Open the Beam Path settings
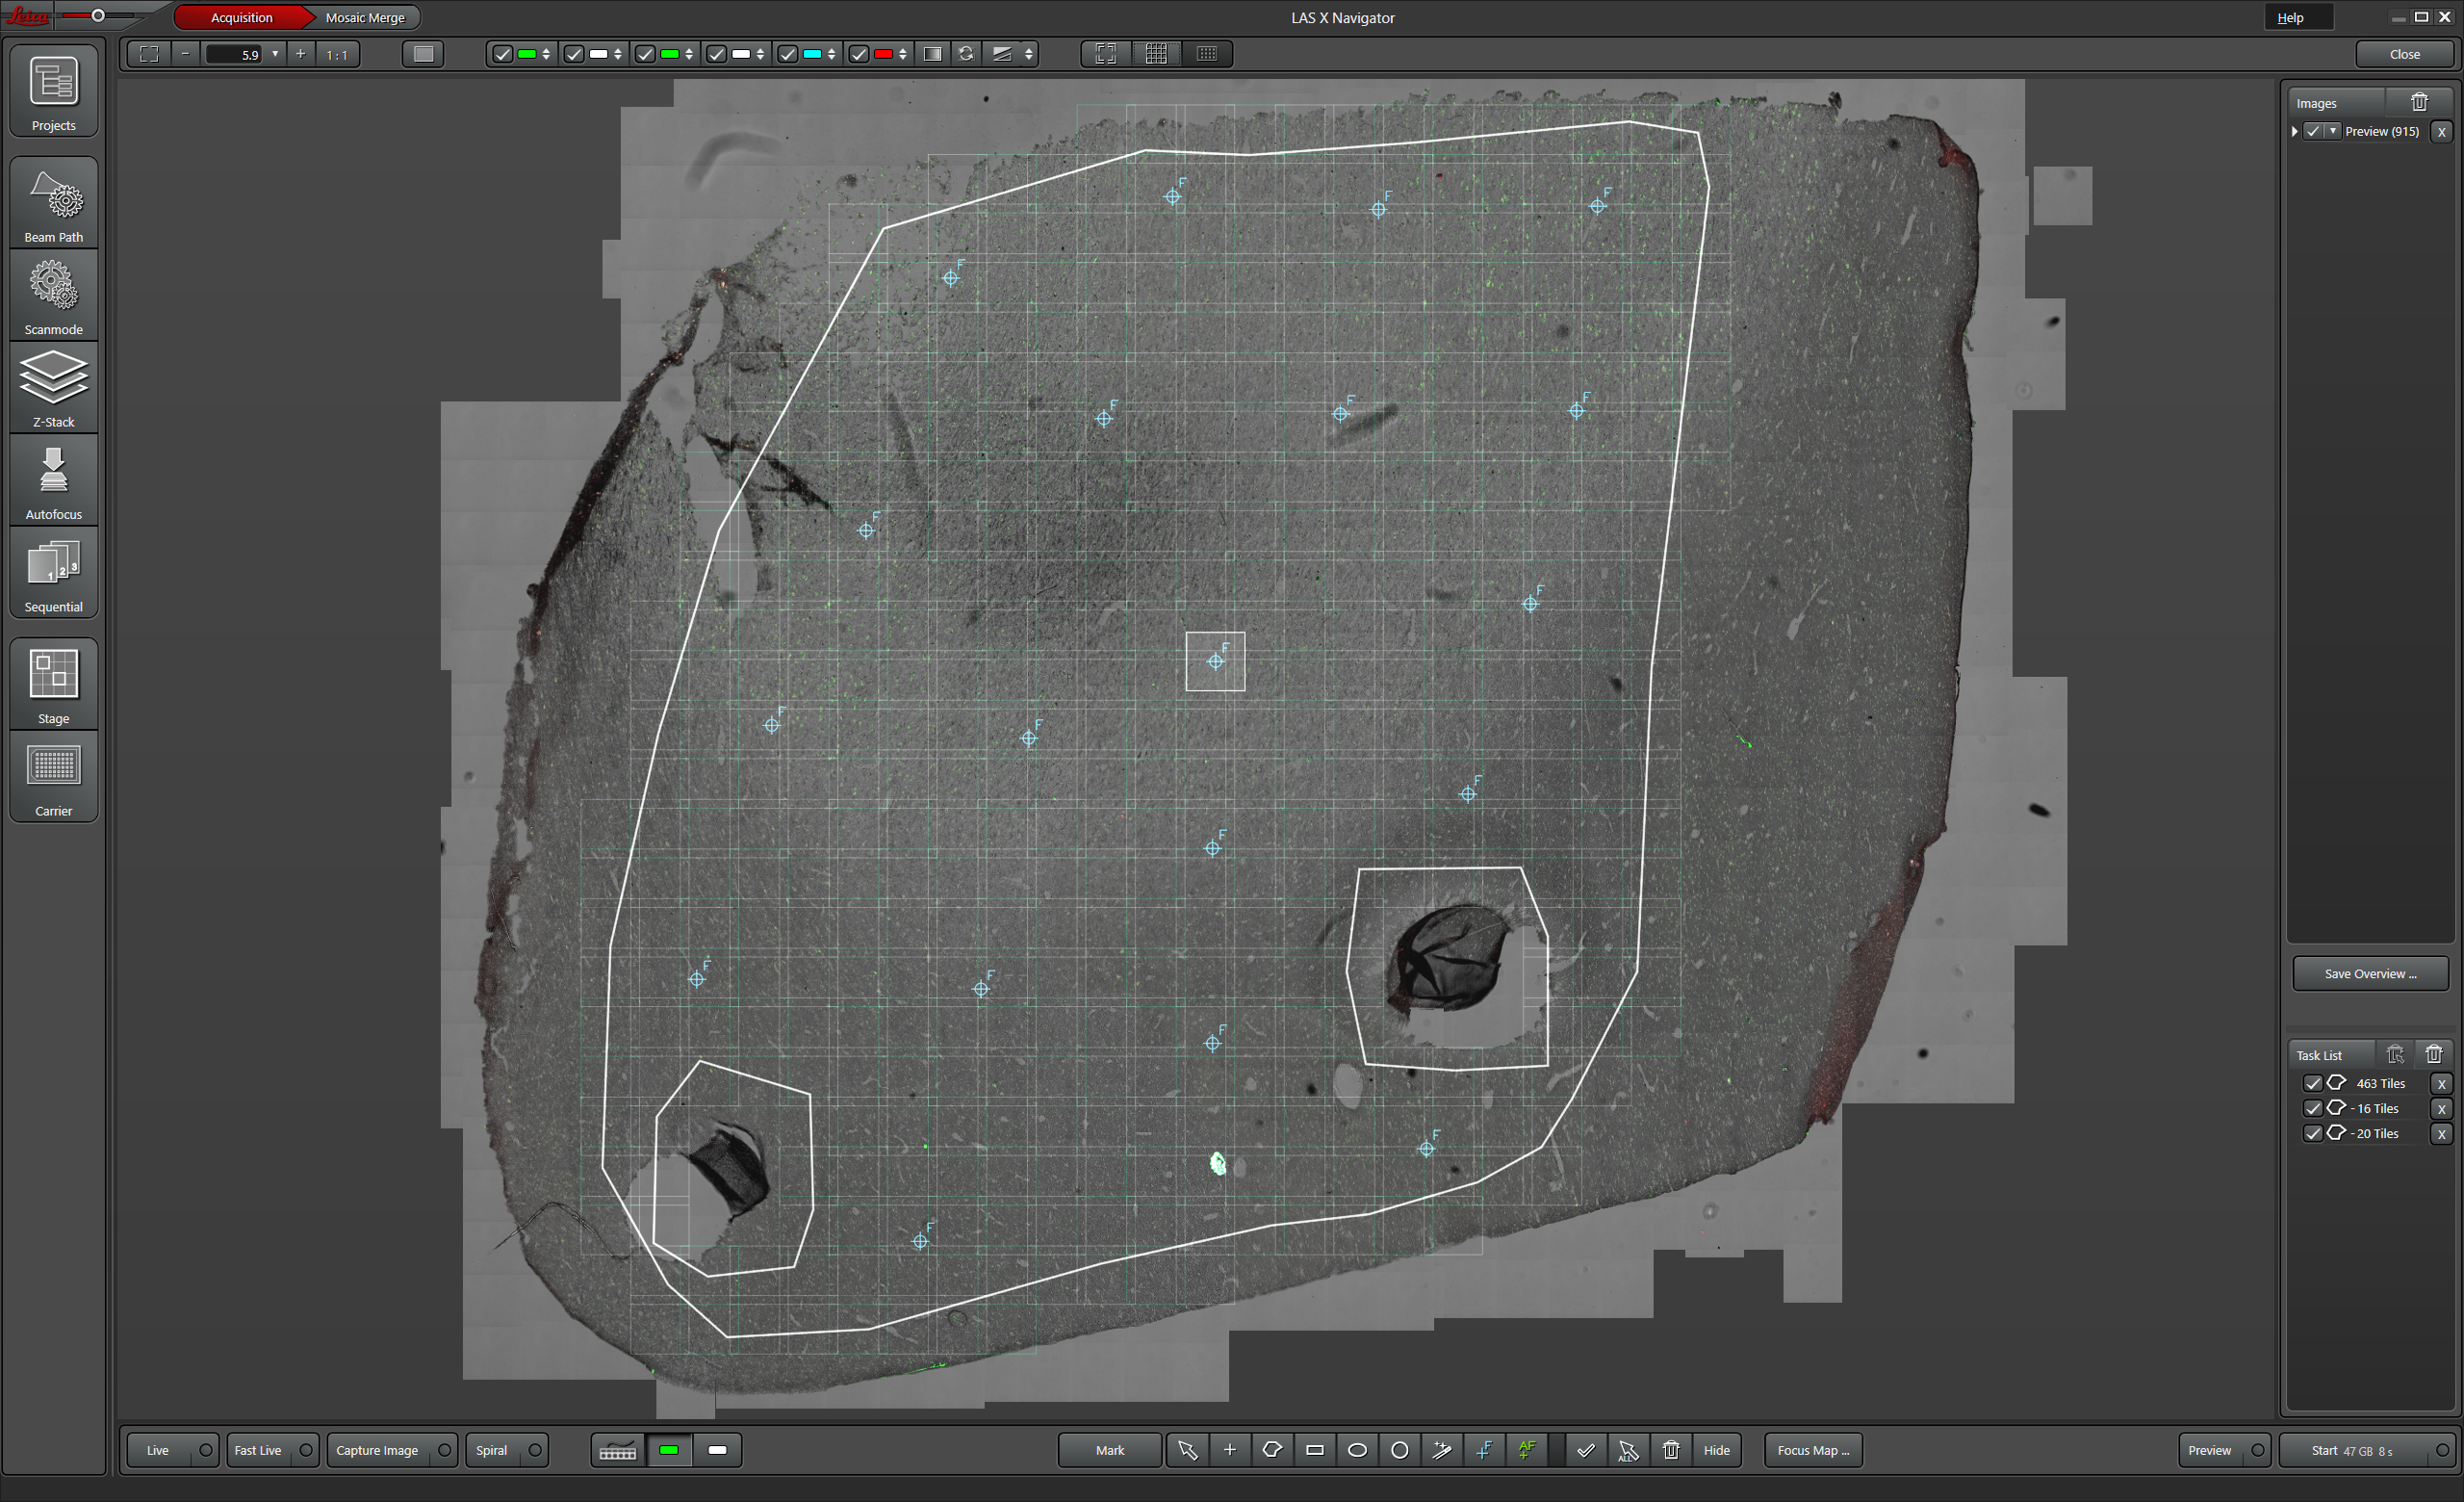This screenshot has width=2464, height=1502. click(54, 204)
